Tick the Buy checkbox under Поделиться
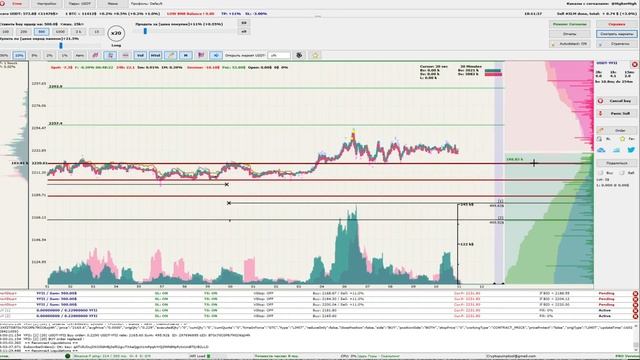The height and width of the screenshot is (360, 640). [600, 173]
